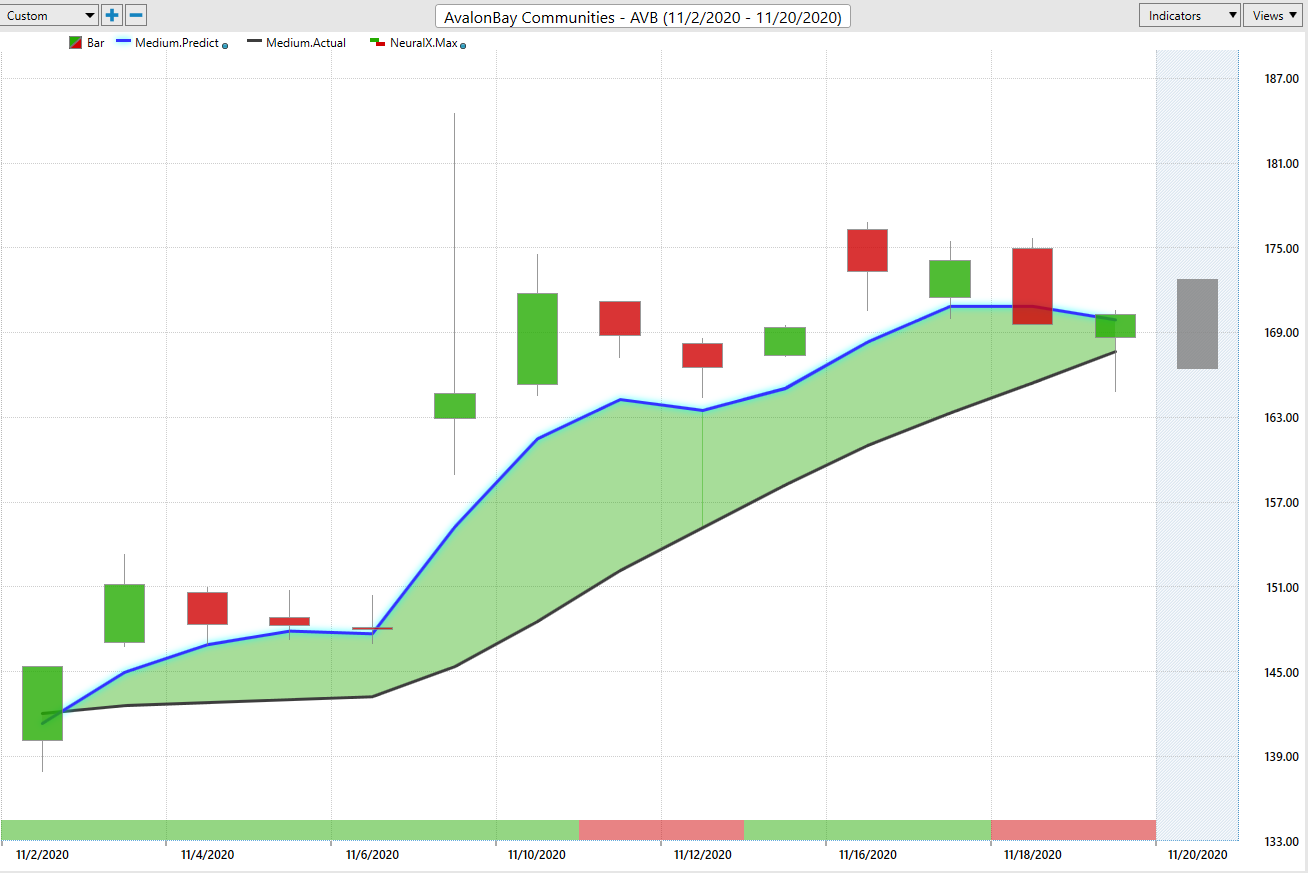
Task: Click the Bar legend label
Action: [95, 43]
